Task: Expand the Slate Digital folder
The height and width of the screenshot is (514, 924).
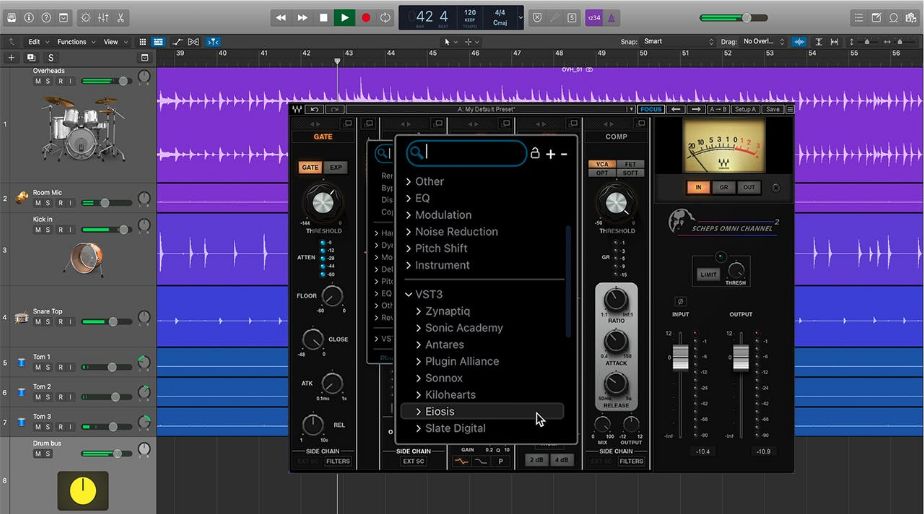Action: tap(451, 429)
